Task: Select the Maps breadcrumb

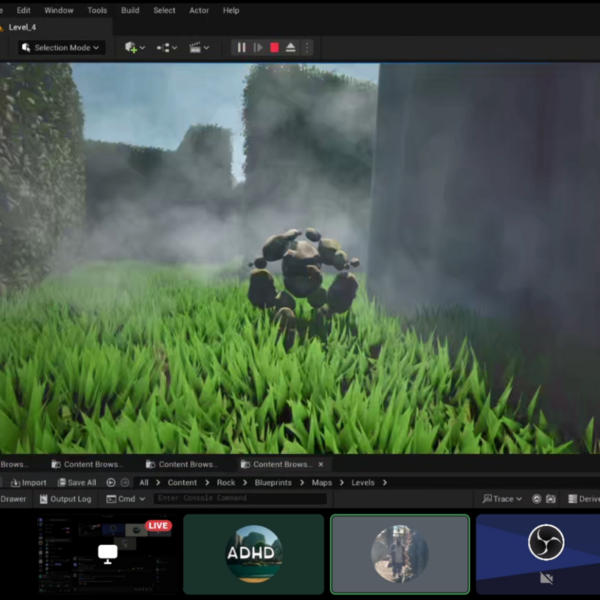Action: pyautogui.click(x=321, y=483)
